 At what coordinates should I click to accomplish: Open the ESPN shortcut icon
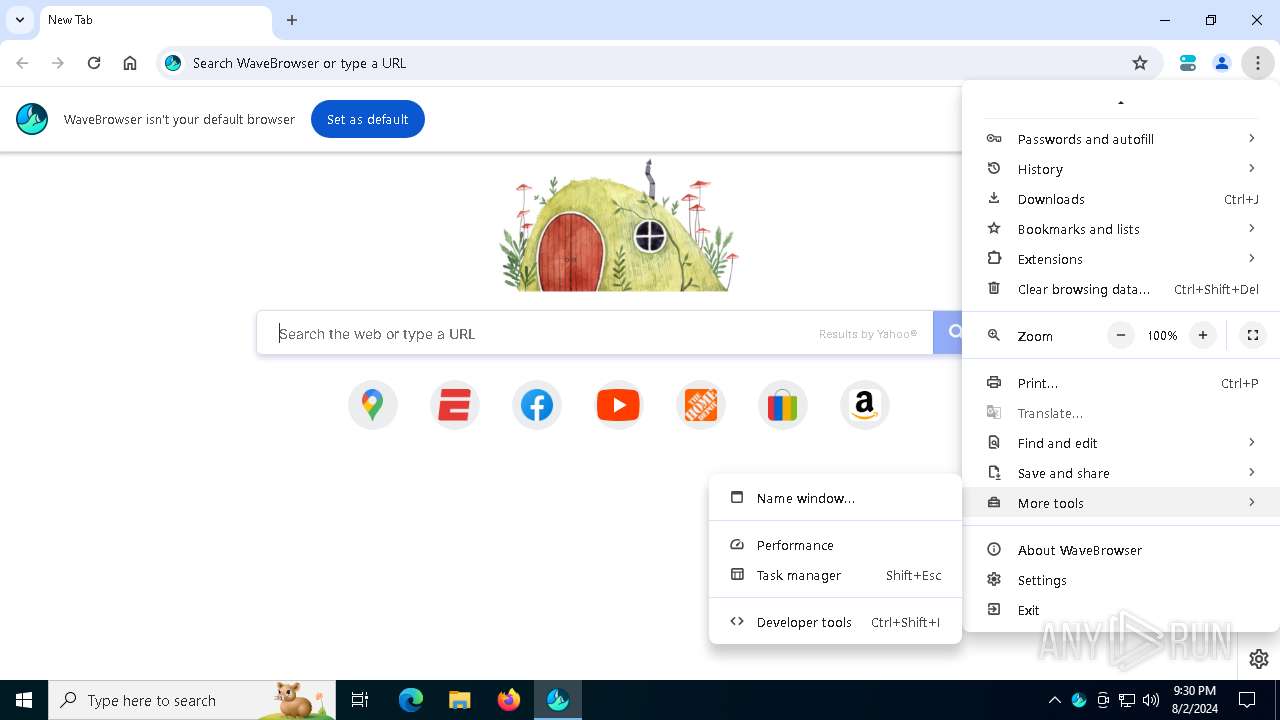pos(455,405)
